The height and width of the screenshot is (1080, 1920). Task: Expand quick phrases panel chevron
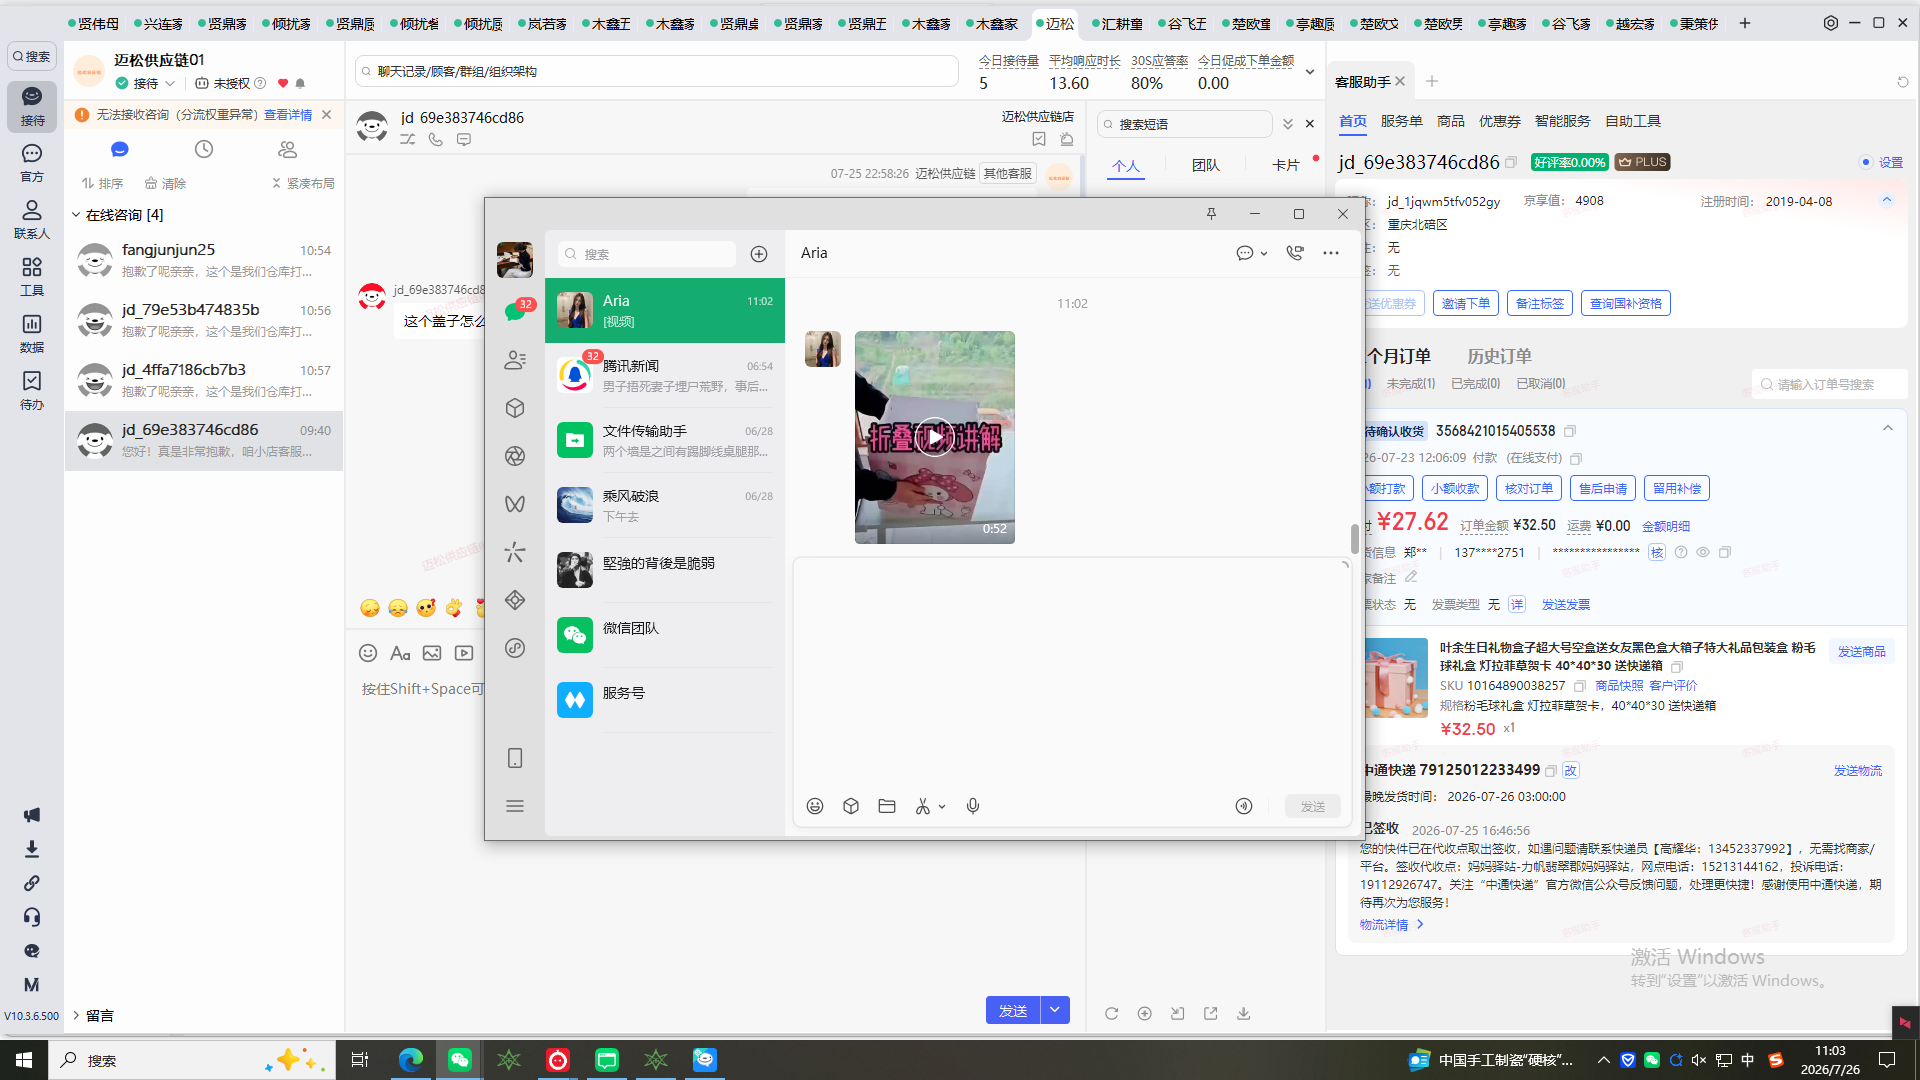pos(1288,124)
